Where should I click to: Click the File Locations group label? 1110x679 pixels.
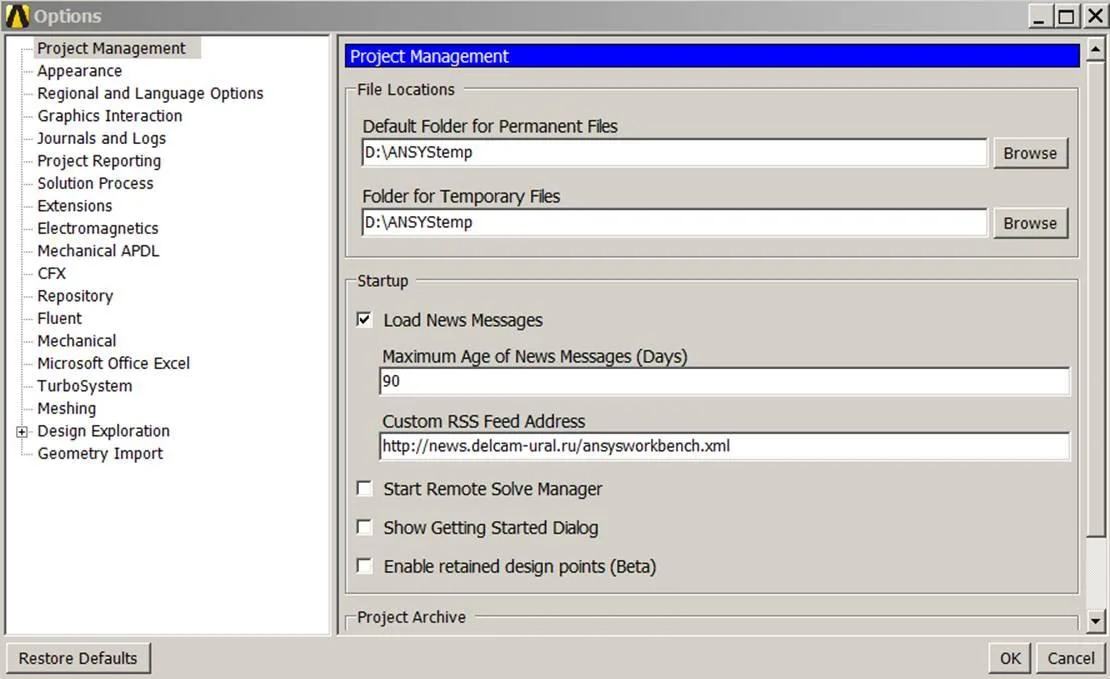pyautogui.click(x=406, y=89)
